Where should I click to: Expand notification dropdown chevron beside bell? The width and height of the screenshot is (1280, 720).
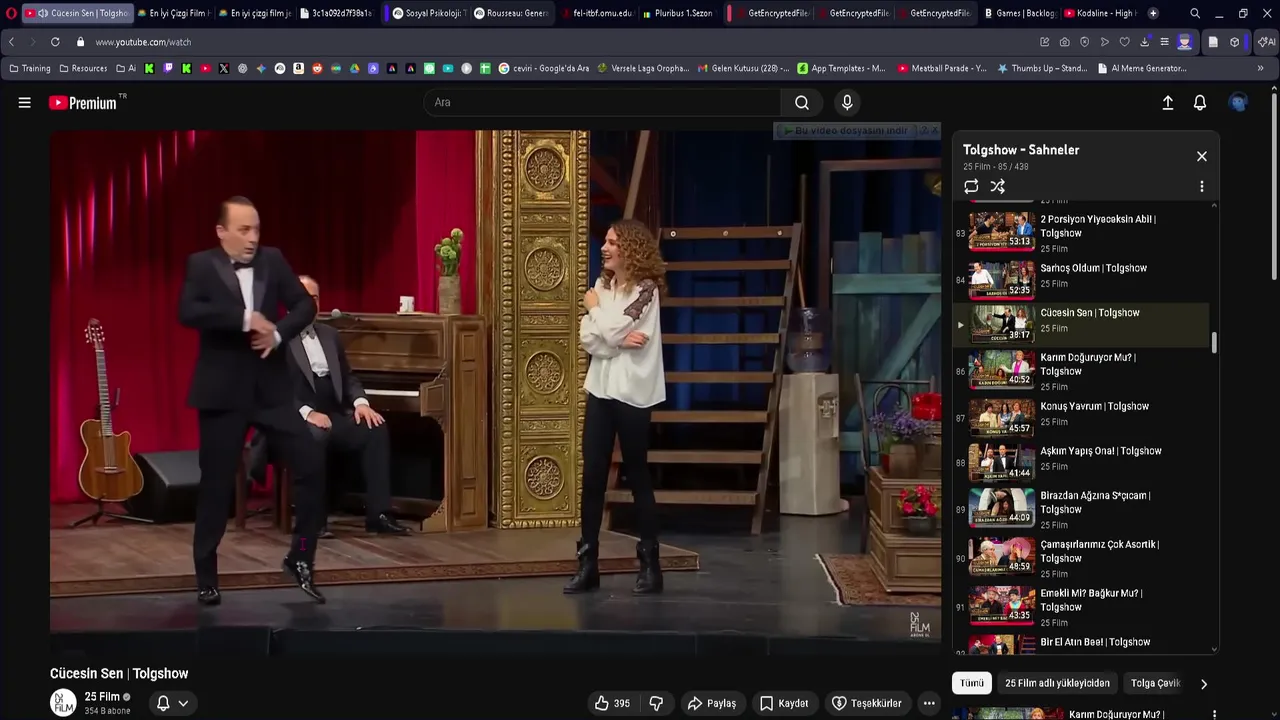[183, 703]
